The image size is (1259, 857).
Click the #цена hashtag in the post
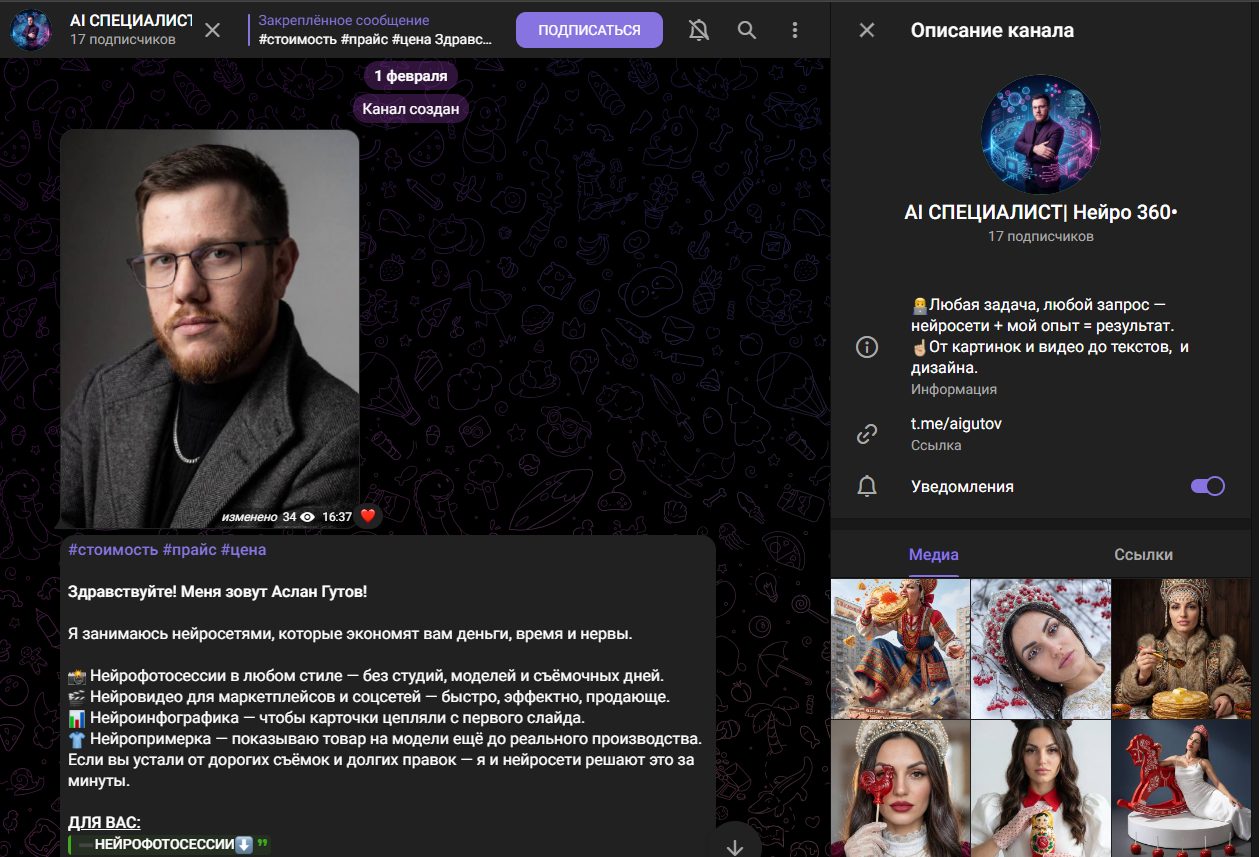coord(243,550)
